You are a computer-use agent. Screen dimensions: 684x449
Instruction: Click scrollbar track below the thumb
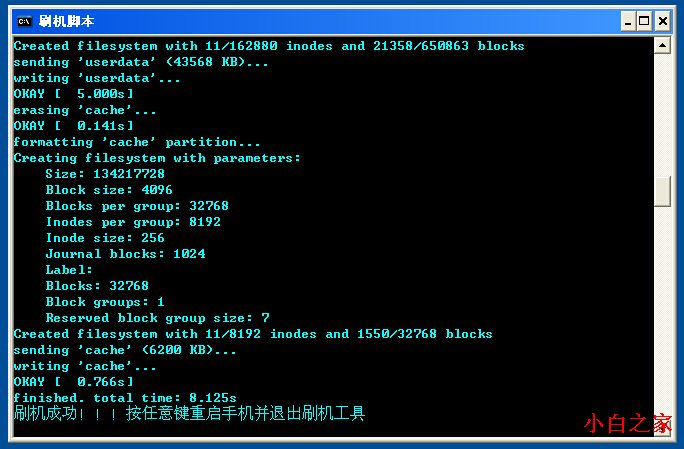662,310
